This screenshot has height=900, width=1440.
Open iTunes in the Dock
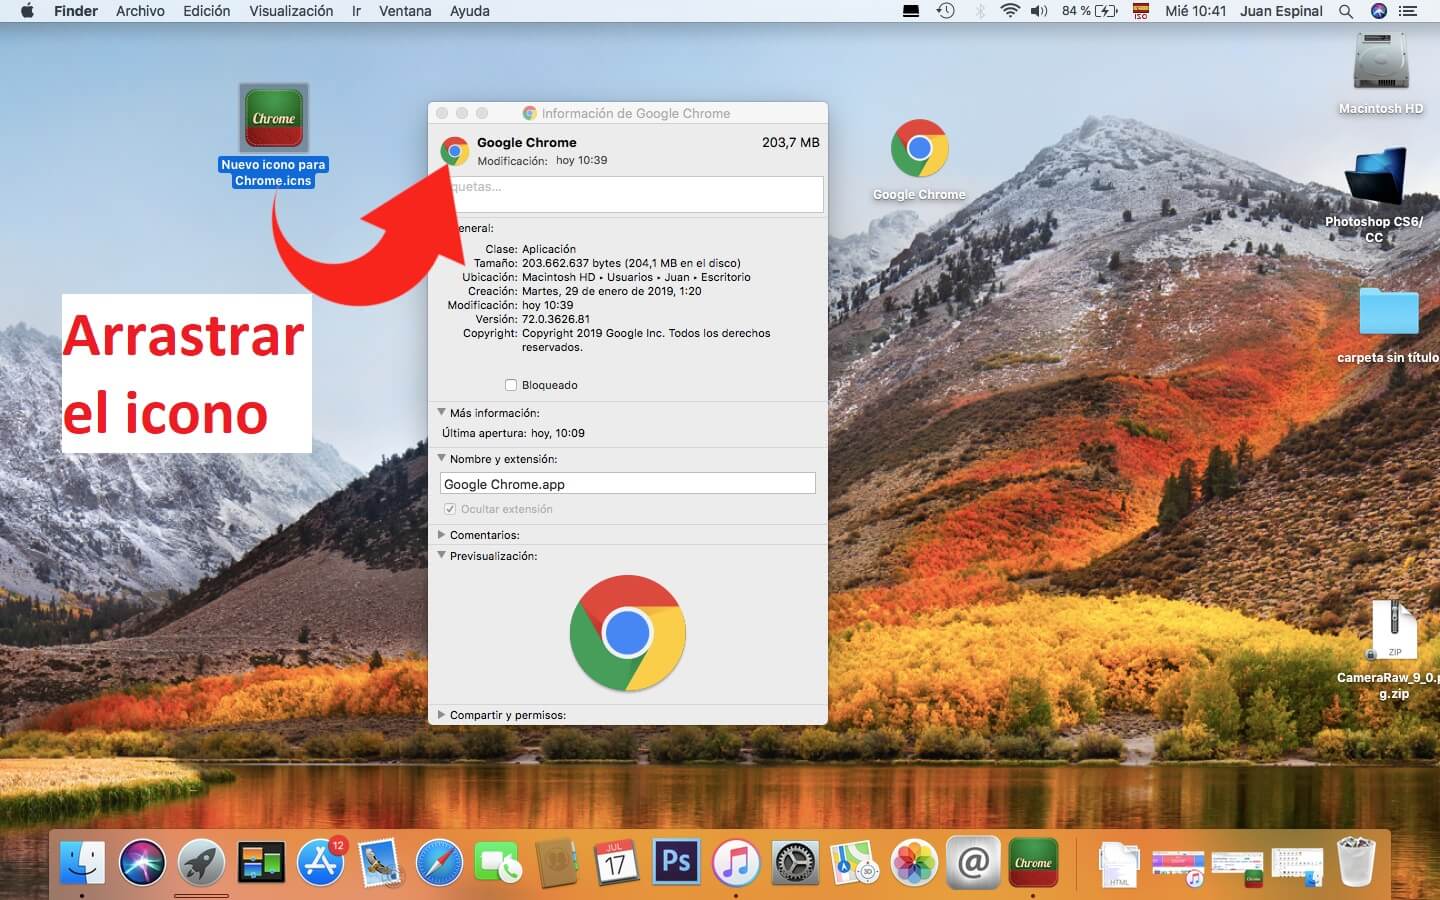tap(736, 862)
